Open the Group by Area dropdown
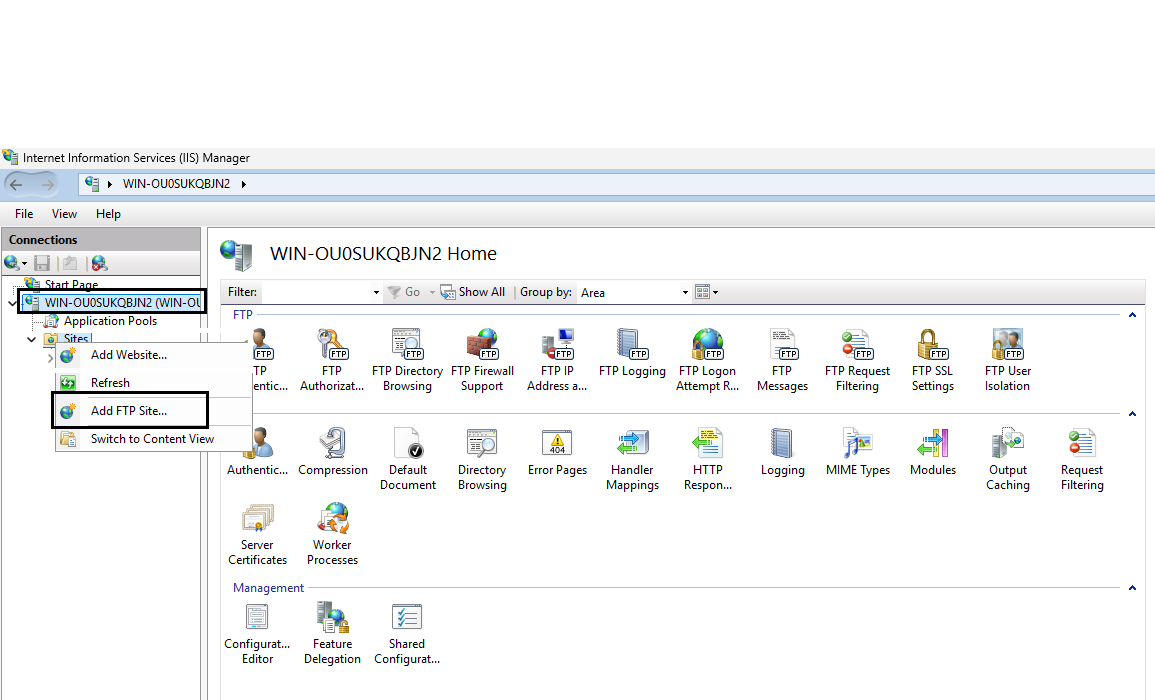 pos(636,293)
